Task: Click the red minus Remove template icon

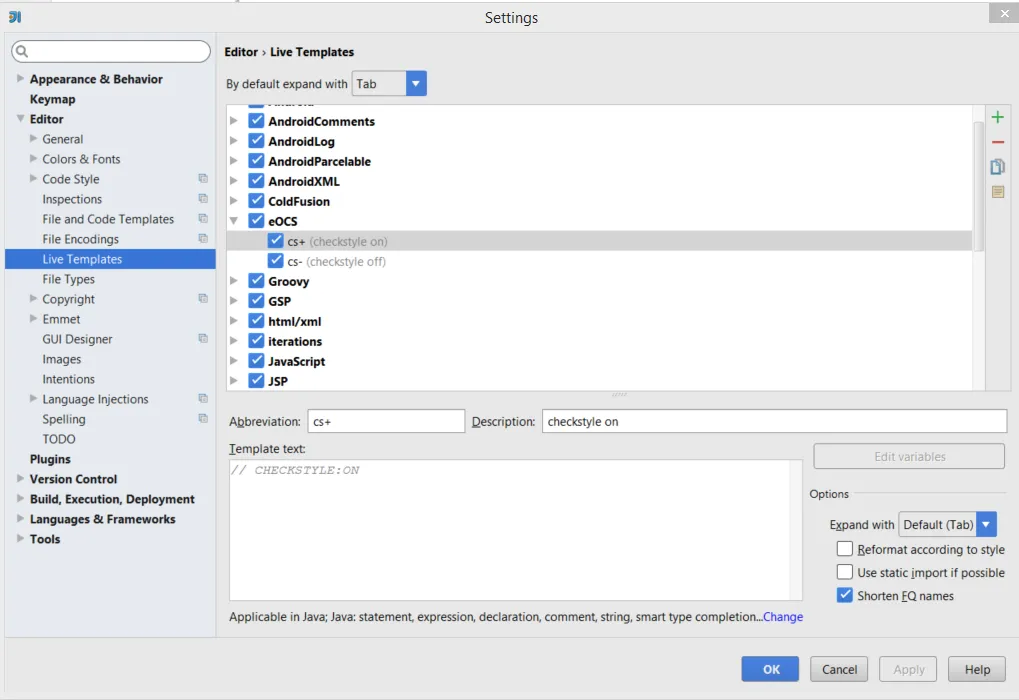Action: click(997, 143)
